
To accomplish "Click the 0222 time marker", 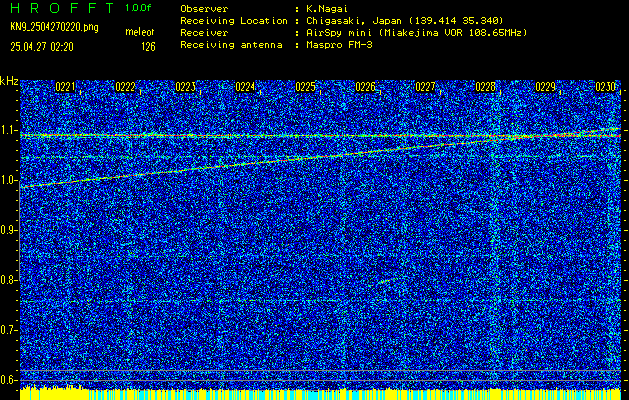I will 125,87.
